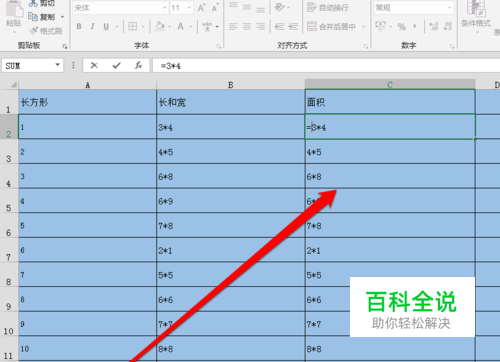Click the Select All corner triangle
This screenshot has width=500, height=362.
[13, 85]
